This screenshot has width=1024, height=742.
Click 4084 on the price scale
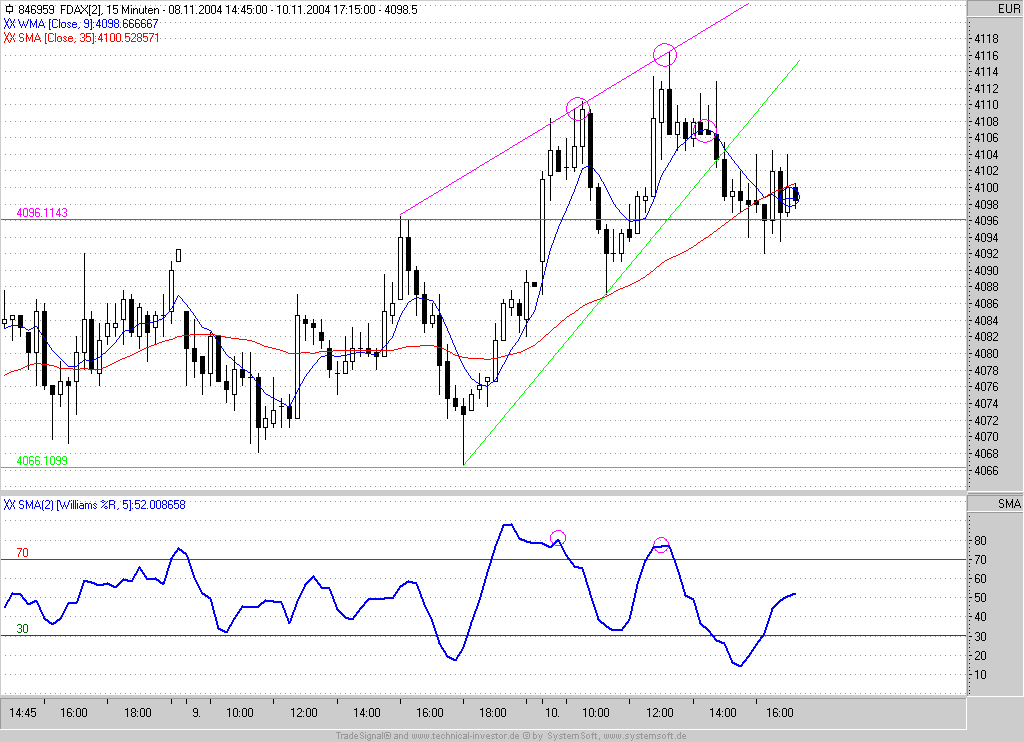[986, 321]
